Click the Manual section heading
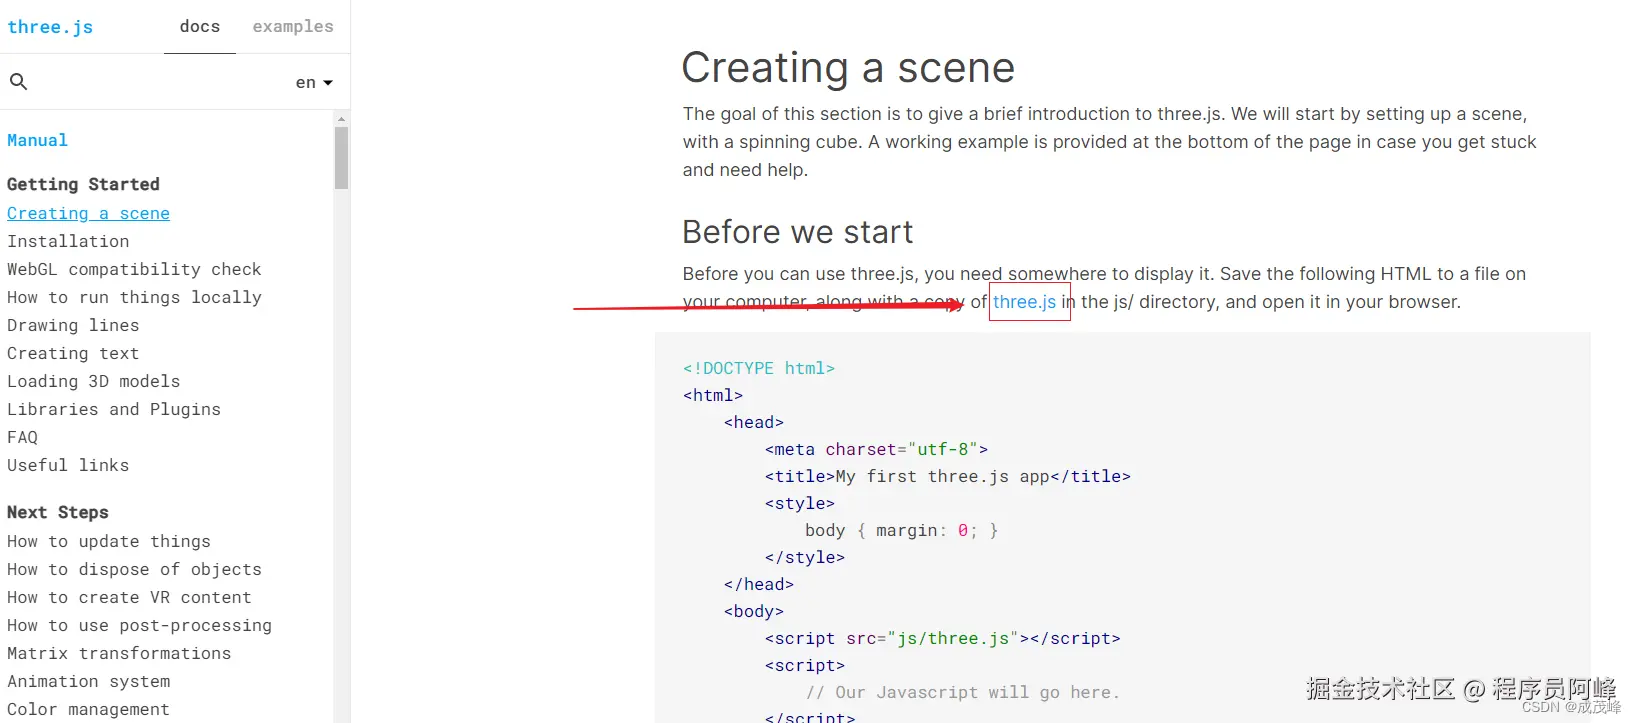 click(x=38, y=141)
